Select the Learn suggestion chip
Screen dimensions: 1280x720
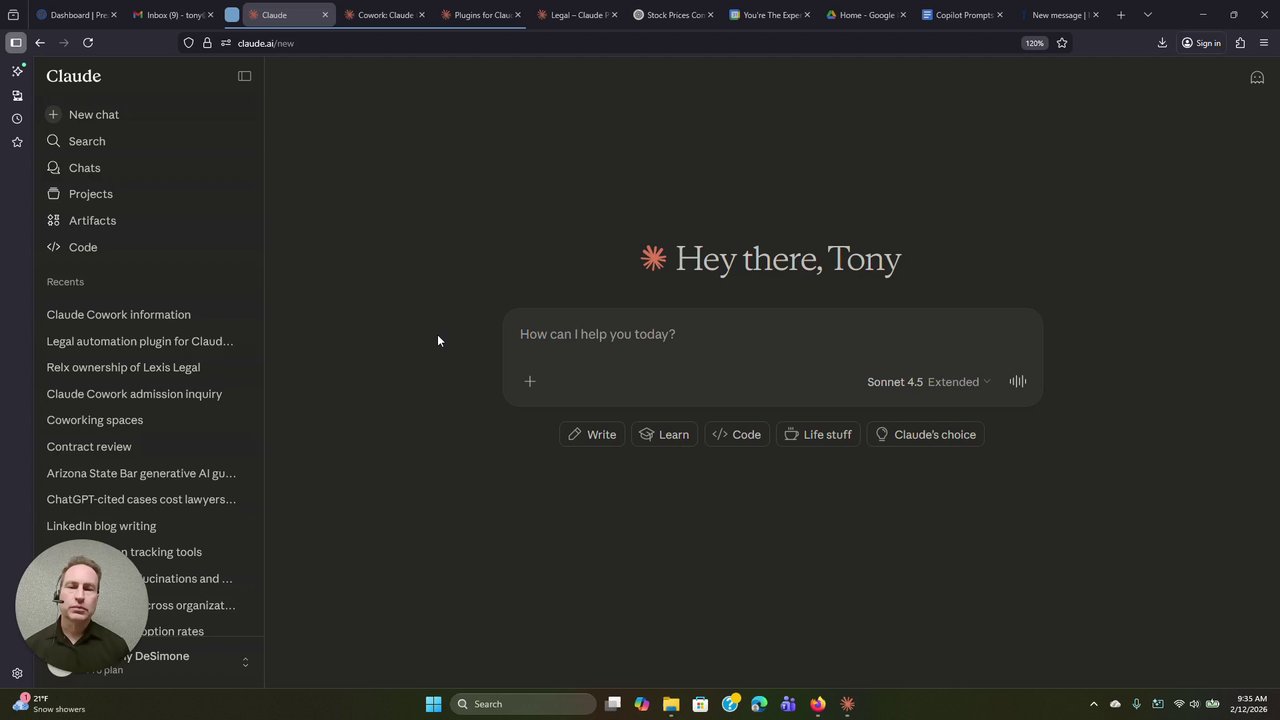[x=664, y=434]
